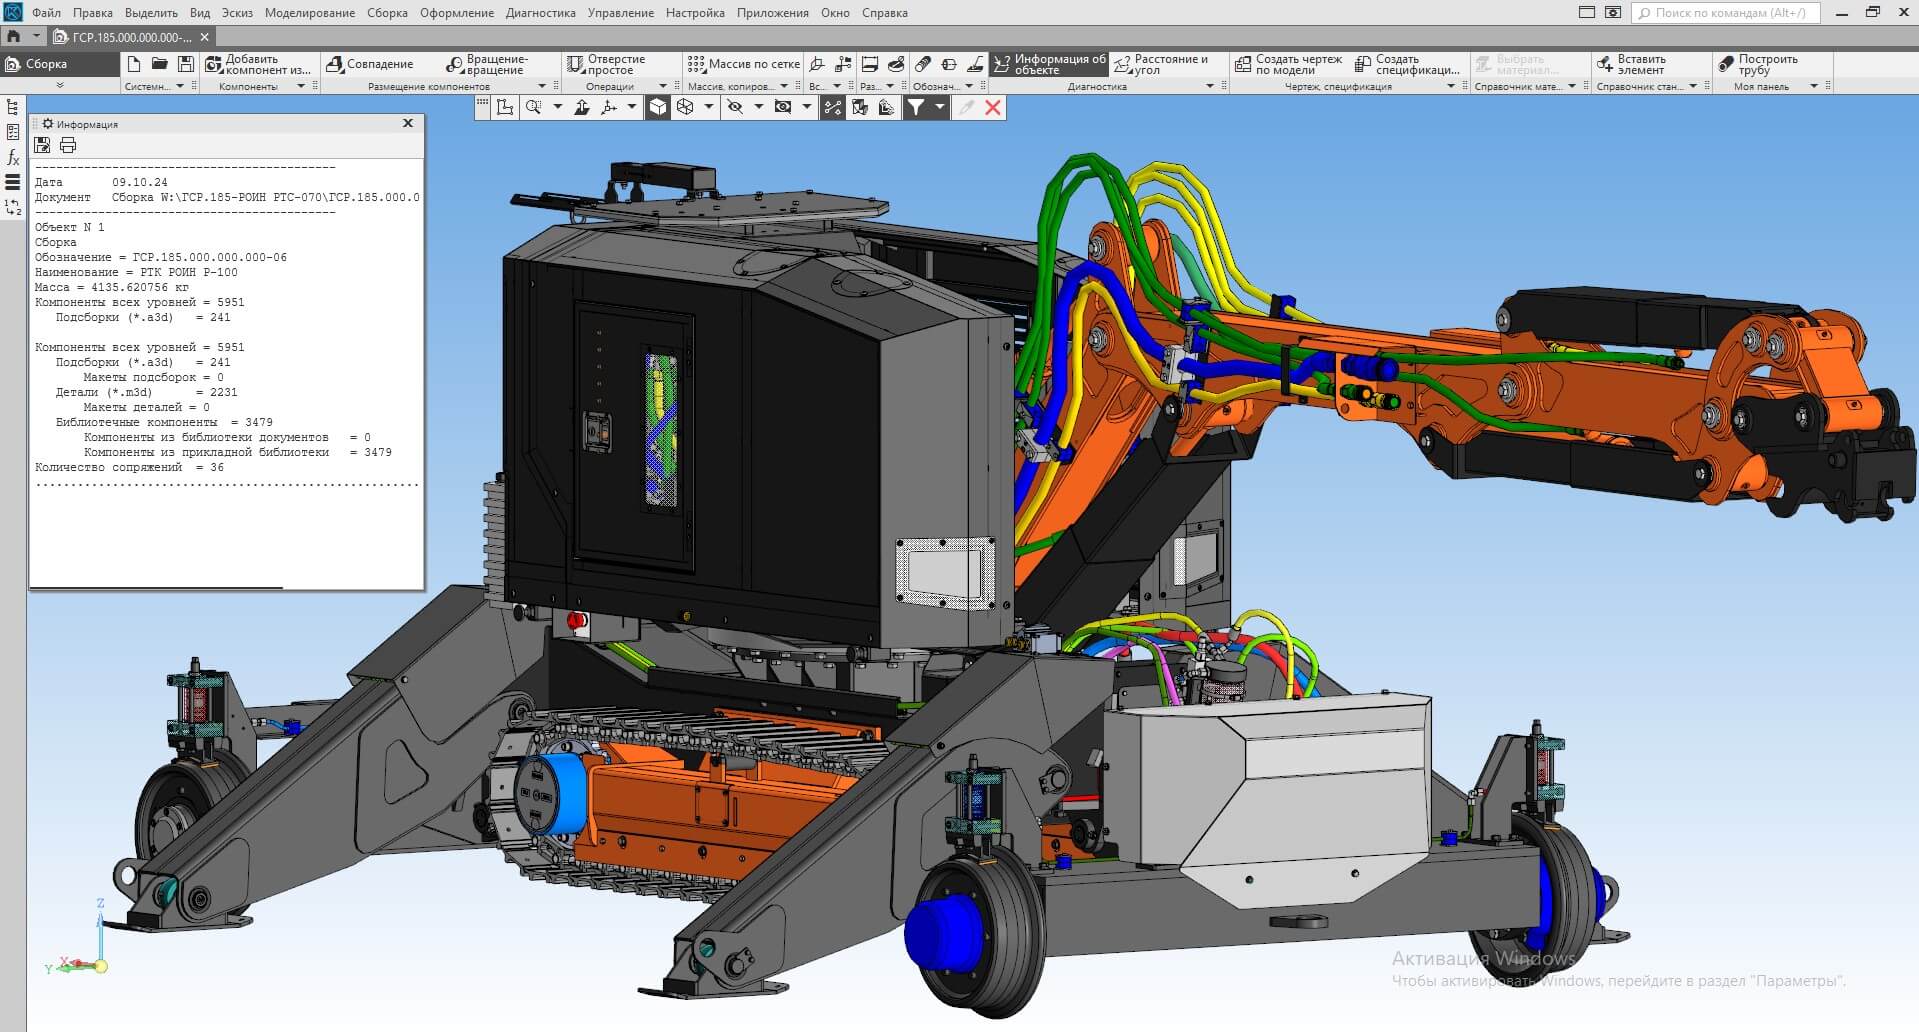Save the Информация report to file
This screenshot has height=1032, width=1919.
point(43,146)
